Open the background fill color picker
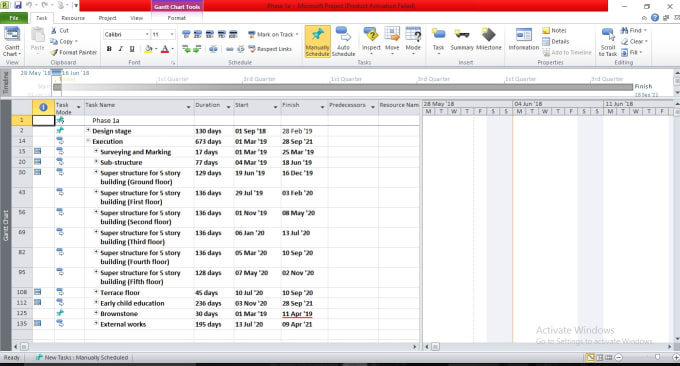Screen dimensions: 680x366 150,49
